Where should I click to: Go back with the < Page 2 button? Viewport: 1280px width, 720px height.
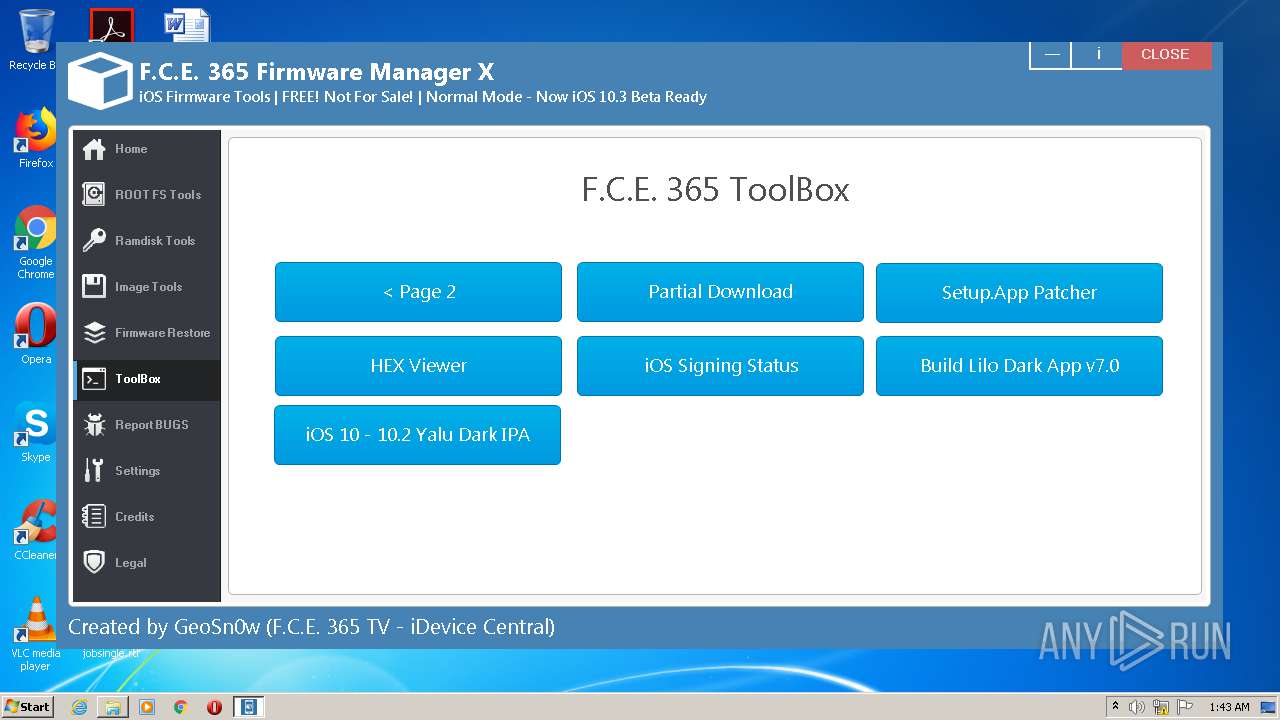(418, 292)
